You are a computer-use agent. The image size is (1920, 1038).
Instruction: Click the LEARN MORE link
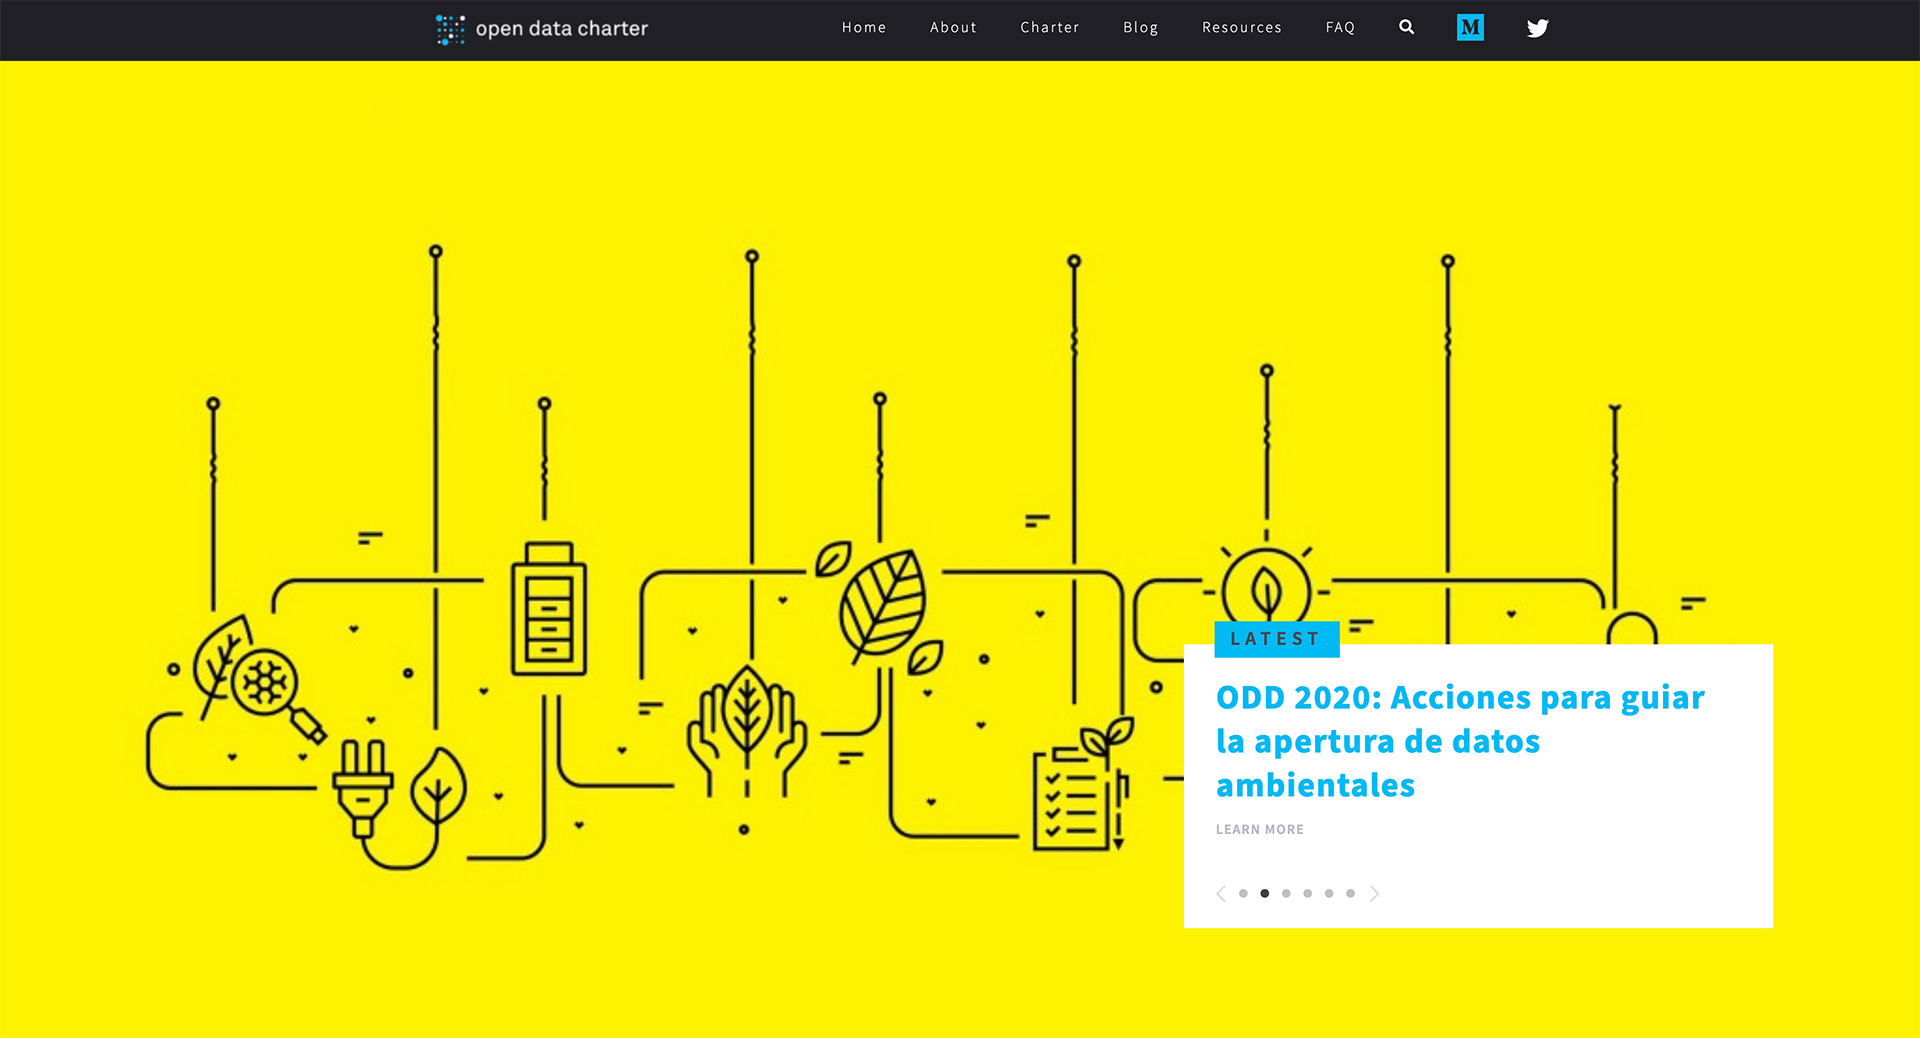click(1259, 830)
